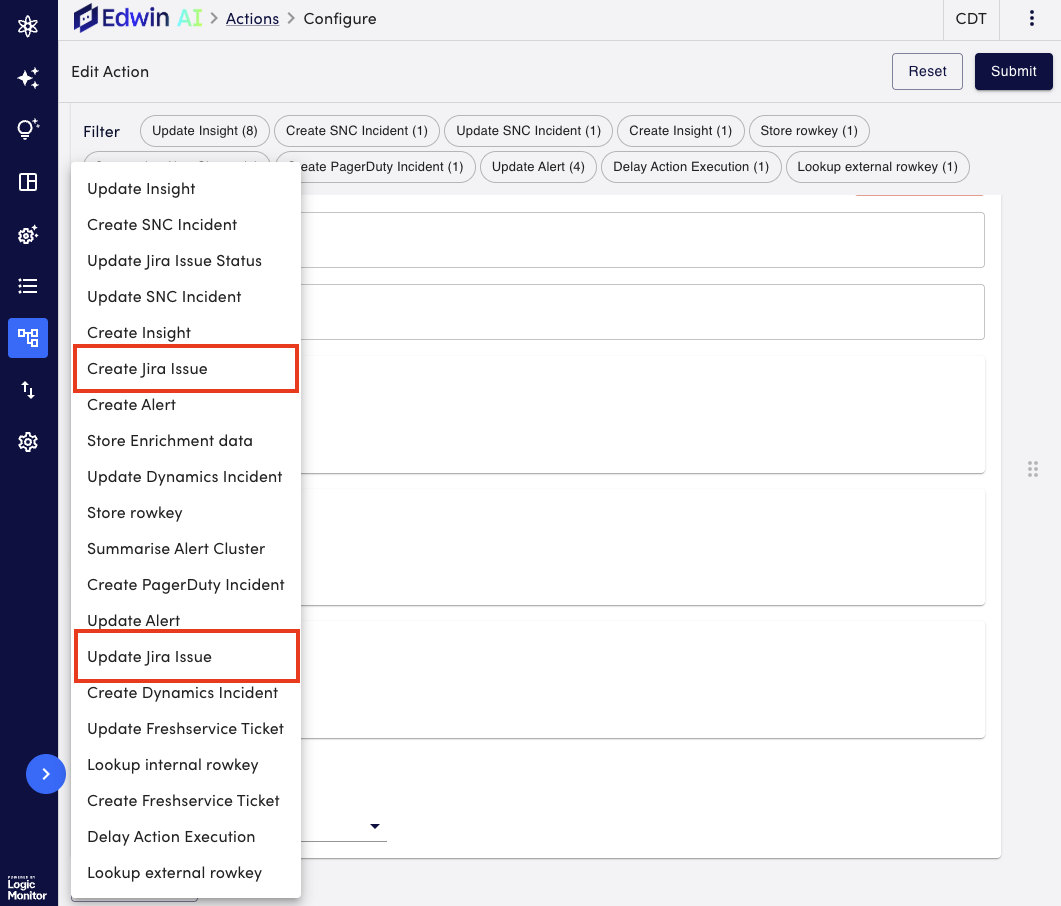Viewport: 1061px width, 906px height.
Task: Open the atom icon in sidebar
Action: [x=28, y=26]
